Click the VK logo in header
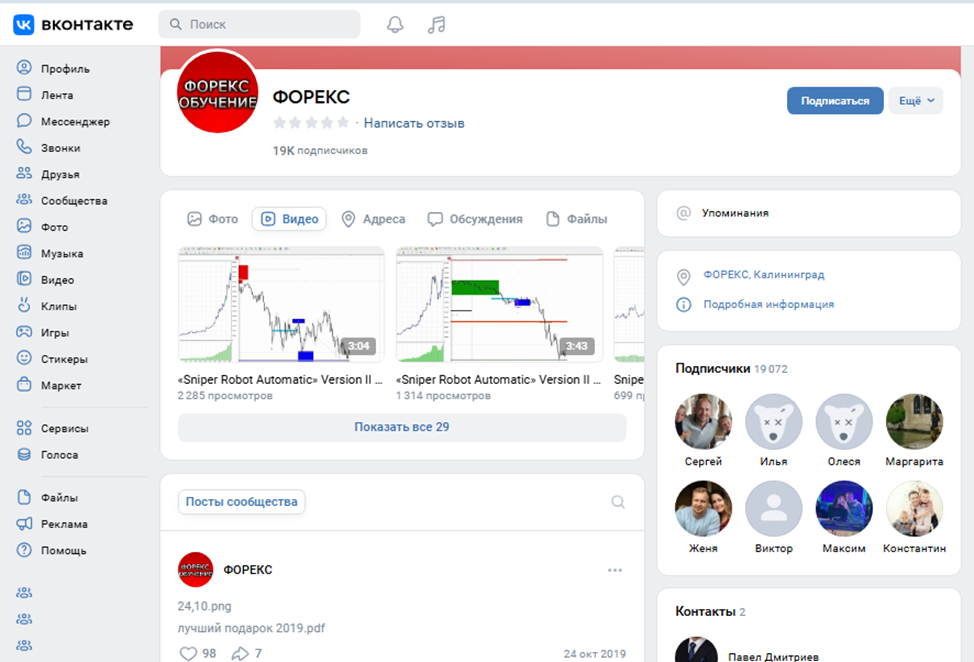Image resolution: width=974 pixels, height=662 pixels. (72, 25)
